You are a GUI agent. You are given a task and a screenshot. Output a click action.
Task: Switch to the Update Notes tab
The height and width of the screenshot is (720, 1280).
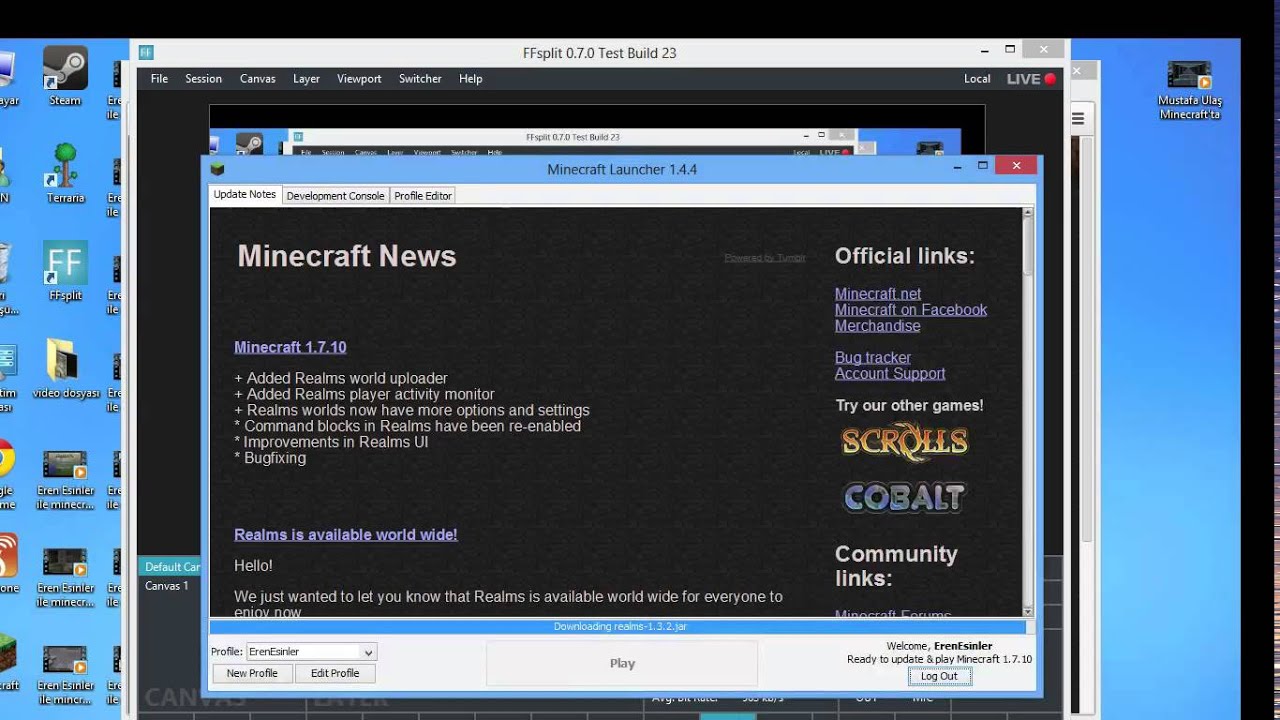[245, 195]
